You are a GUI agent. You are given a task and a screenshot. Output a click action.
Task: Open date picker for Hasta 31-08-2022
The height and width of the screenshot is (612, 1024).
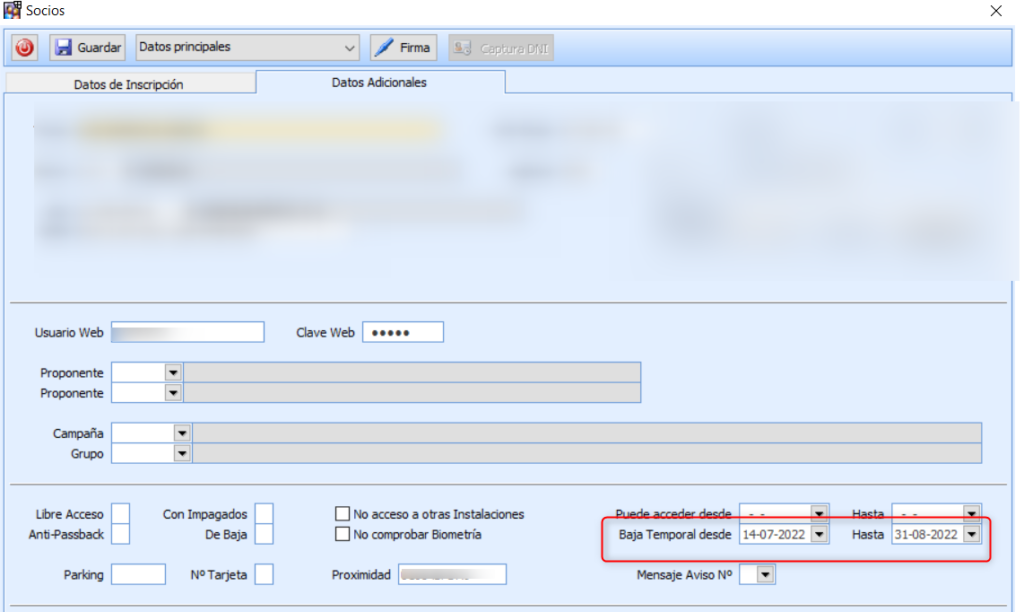[971, 534]
